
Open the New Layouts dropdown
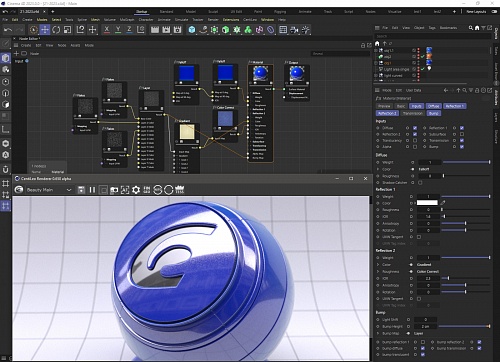[x=476, y=12]
